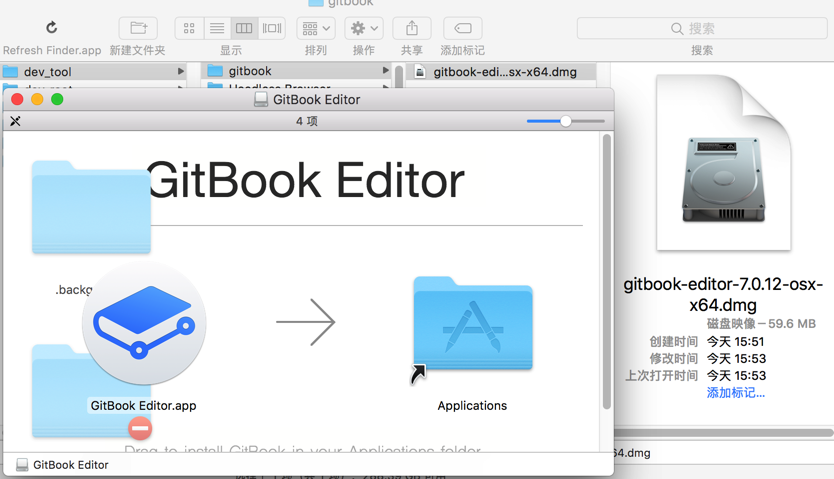
Task: Select the dev_tool folder row
Action: coord(93,71)
